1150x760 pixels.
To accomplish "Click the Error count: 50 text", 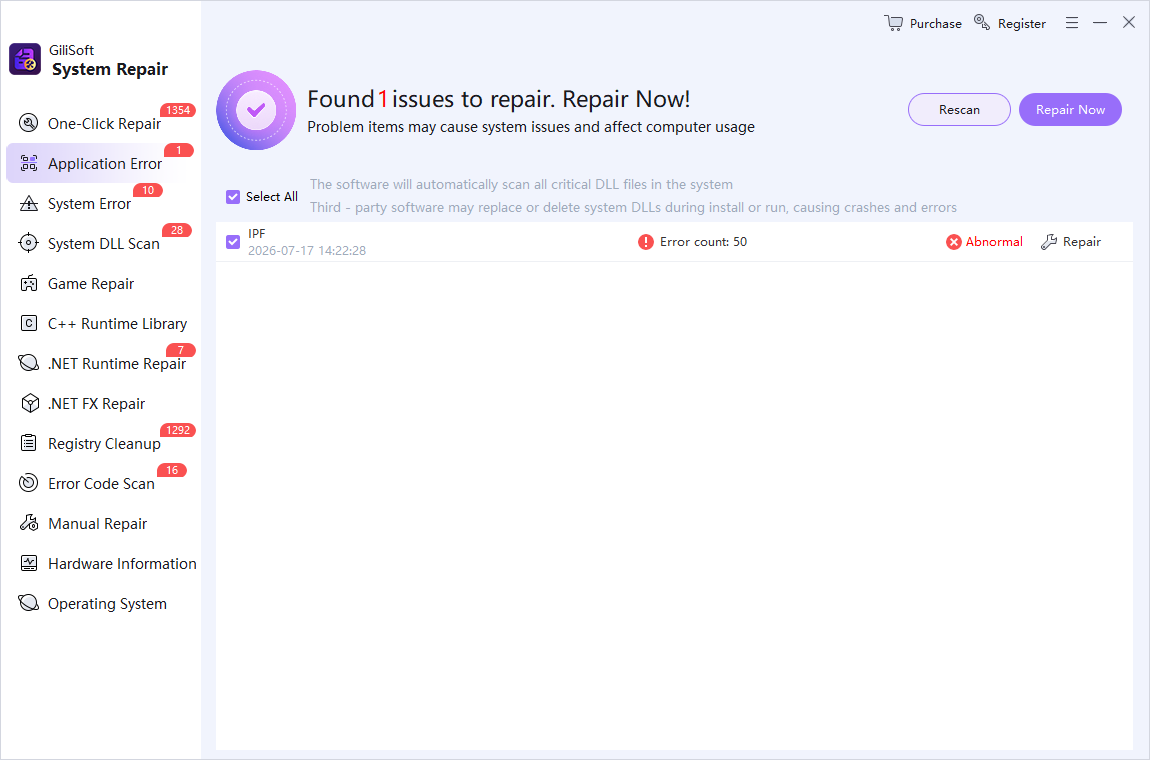I will (703, 242).
